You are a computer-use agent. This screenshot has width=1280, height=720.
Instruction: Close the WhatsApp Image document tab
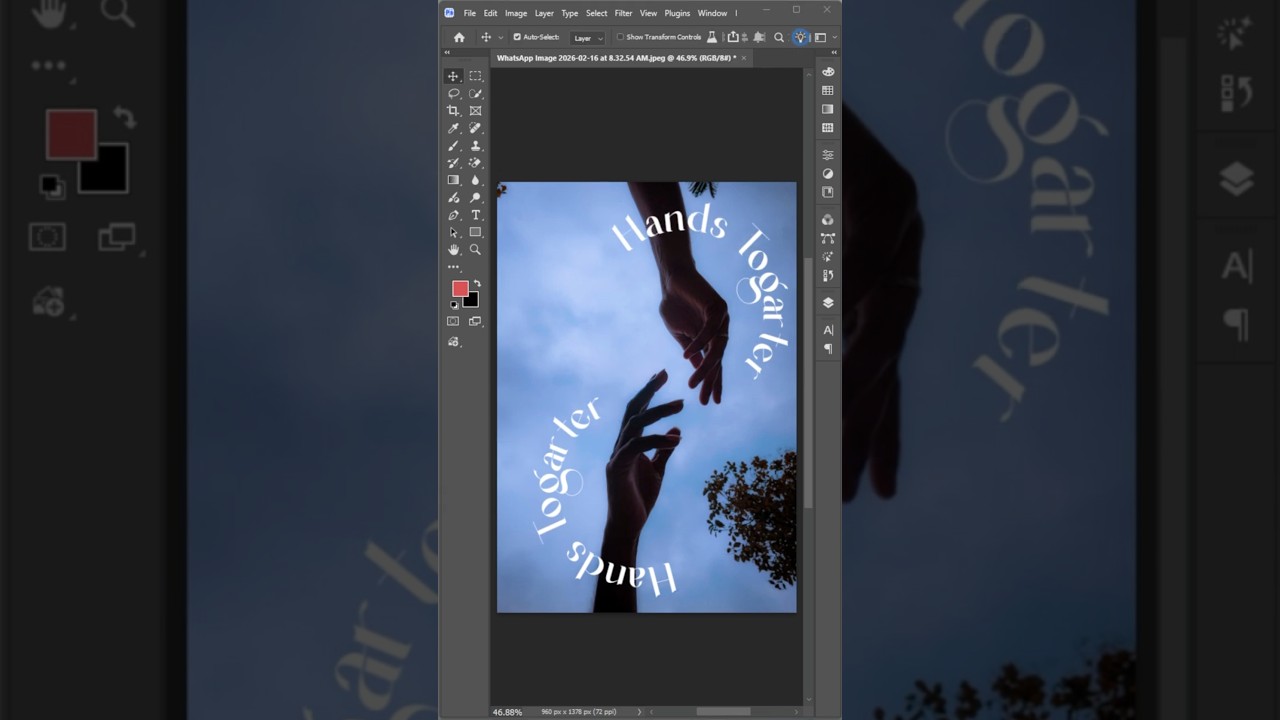743,58
